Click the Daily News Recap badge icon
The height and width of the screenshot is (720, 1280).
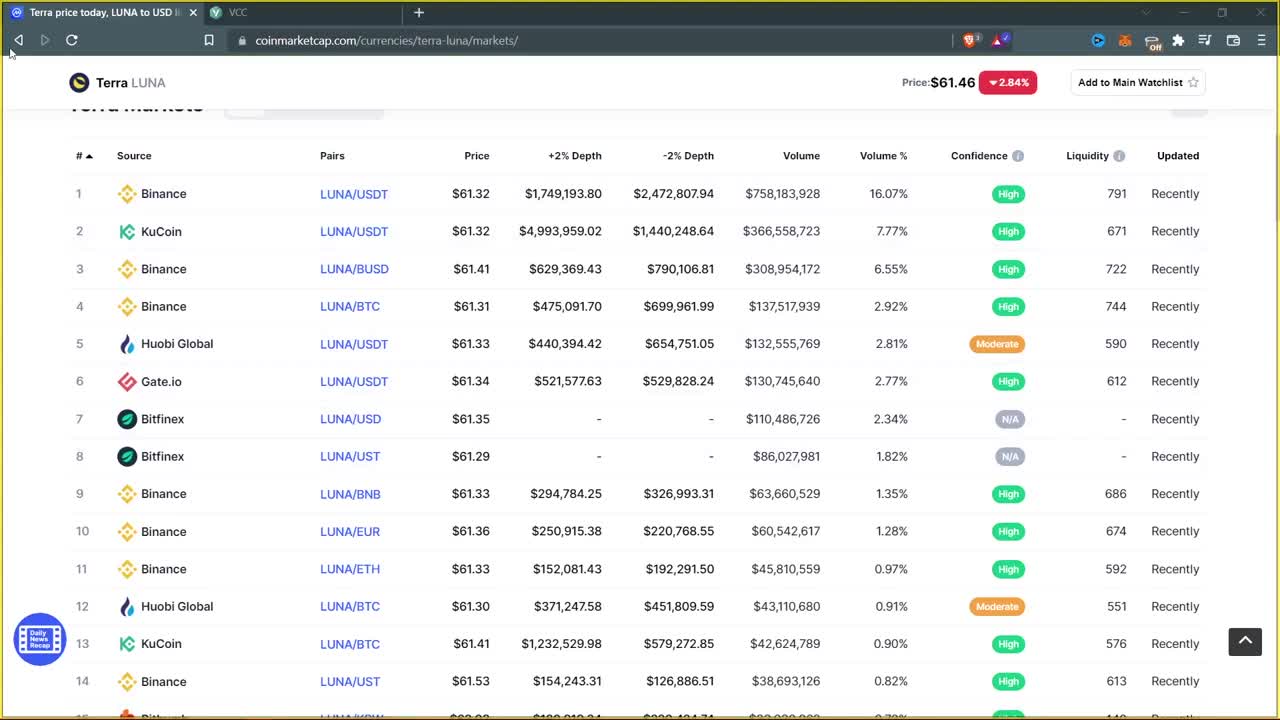(39, 639)
